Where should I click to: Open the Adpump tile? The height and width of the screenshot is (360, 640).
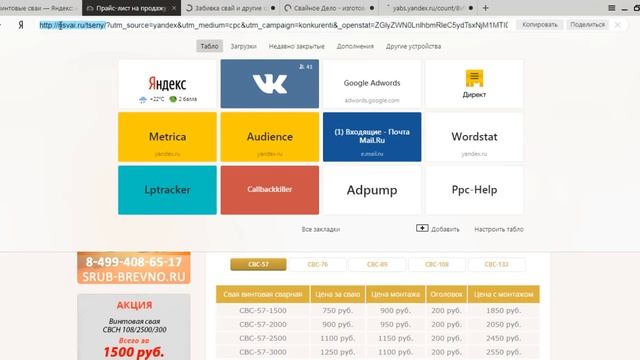click(372, 190)
